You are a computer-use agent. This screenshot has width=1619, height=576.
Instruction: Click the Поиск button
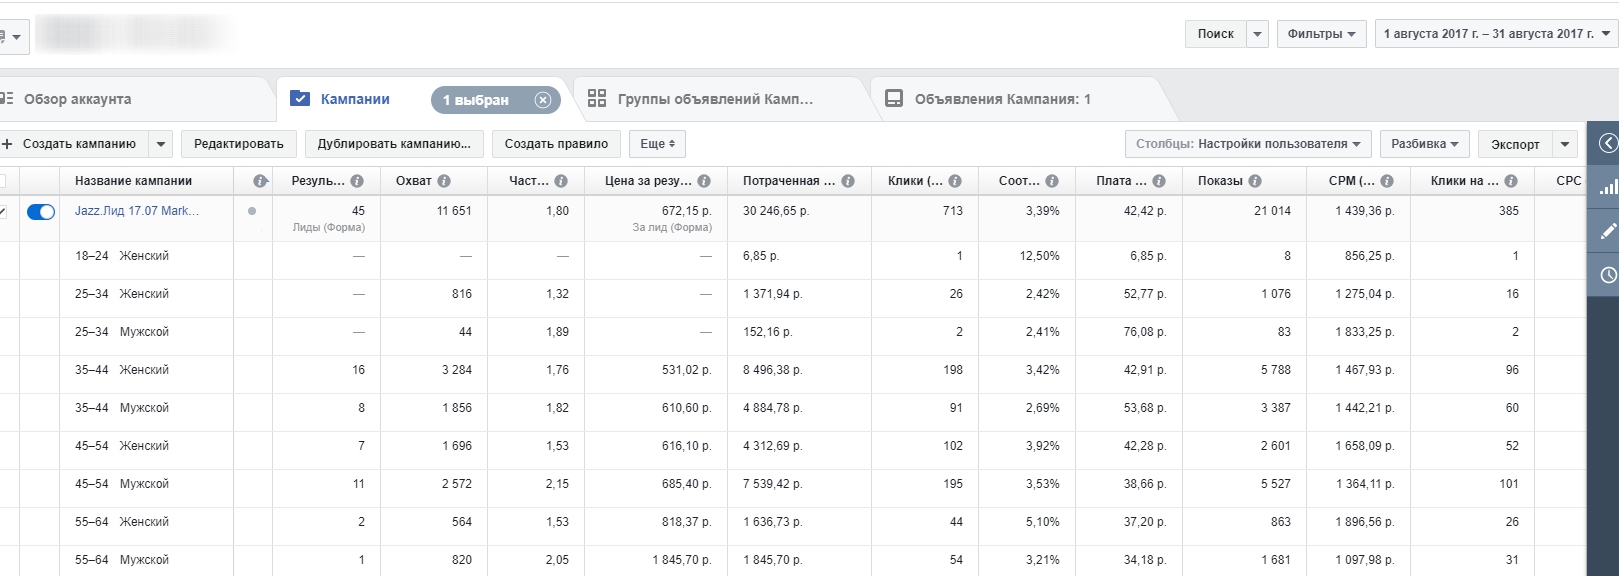click(x=1216, y=34)
